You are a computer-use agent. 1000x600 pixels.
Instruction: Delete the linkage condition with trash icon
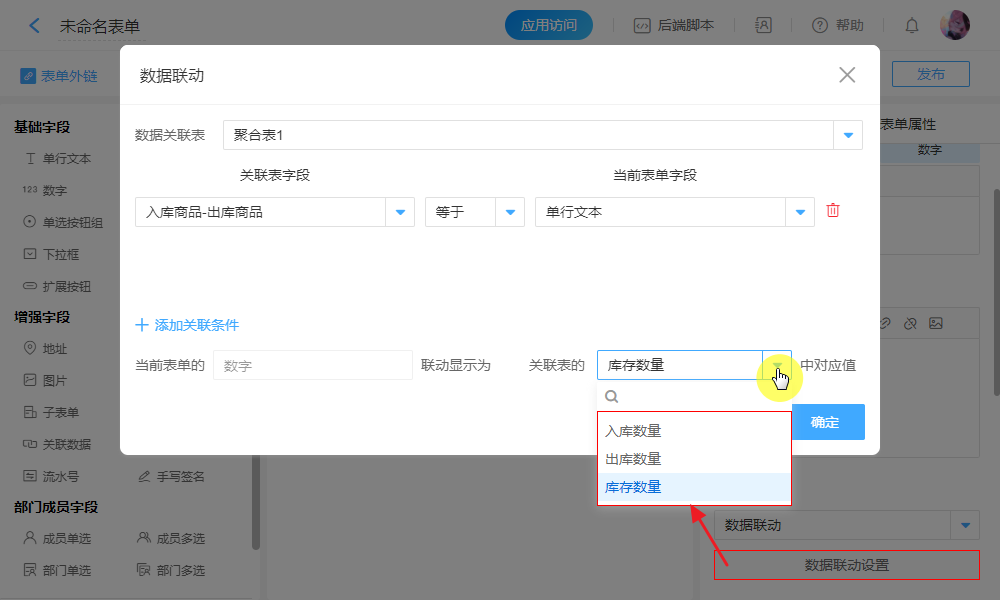[x=832, y=211]
